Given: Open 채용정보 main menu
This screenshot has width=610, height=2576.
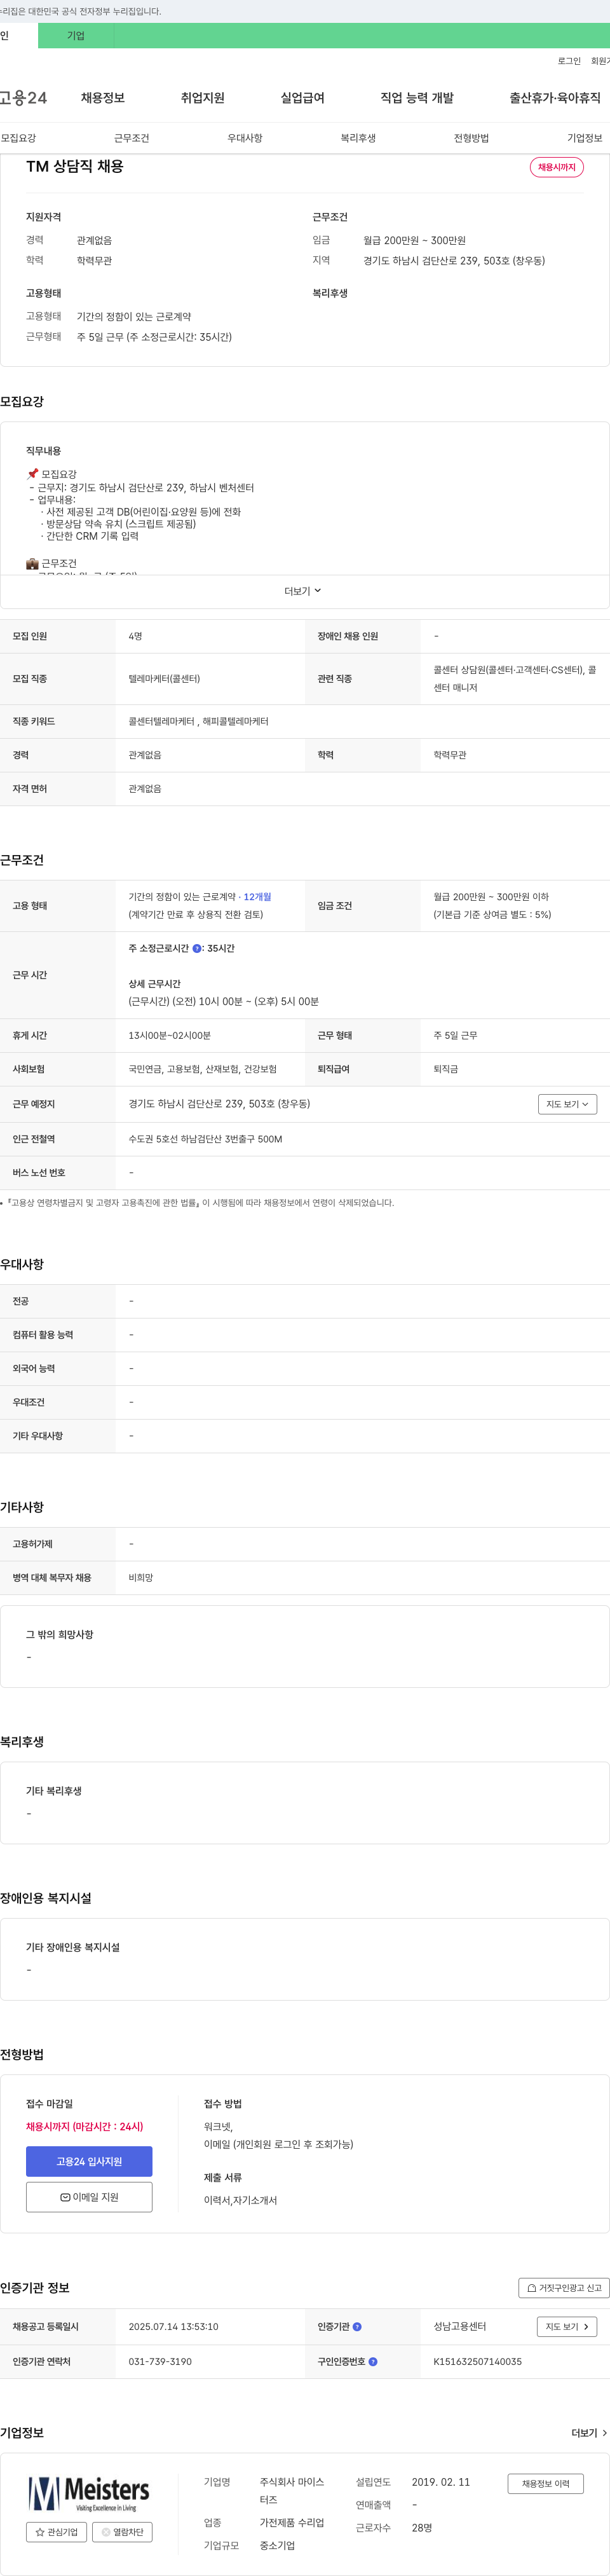Looking at the screenshot, I should click(103, 98).
